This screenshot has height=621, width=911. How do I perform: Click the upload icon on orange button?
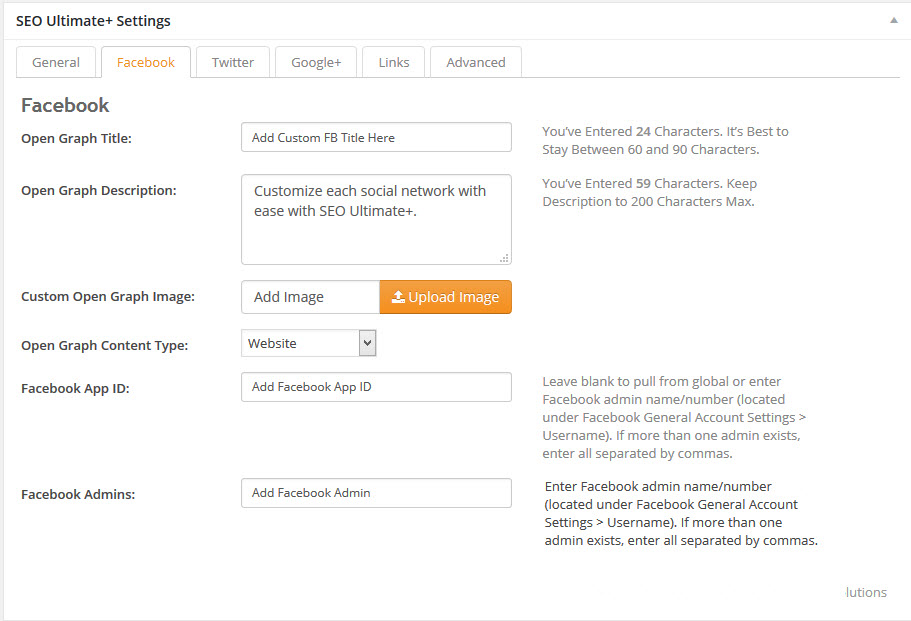(x=398, y=297)
